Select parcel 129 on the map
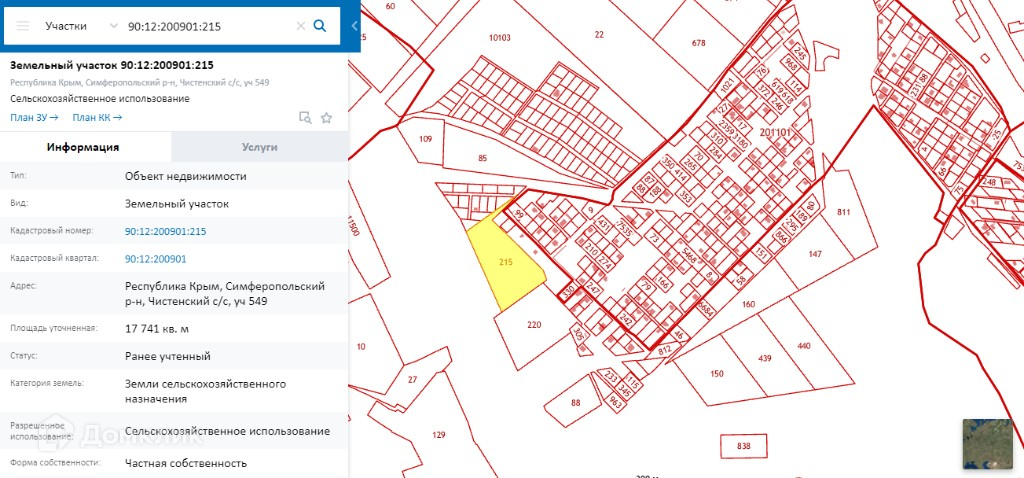 439,435
